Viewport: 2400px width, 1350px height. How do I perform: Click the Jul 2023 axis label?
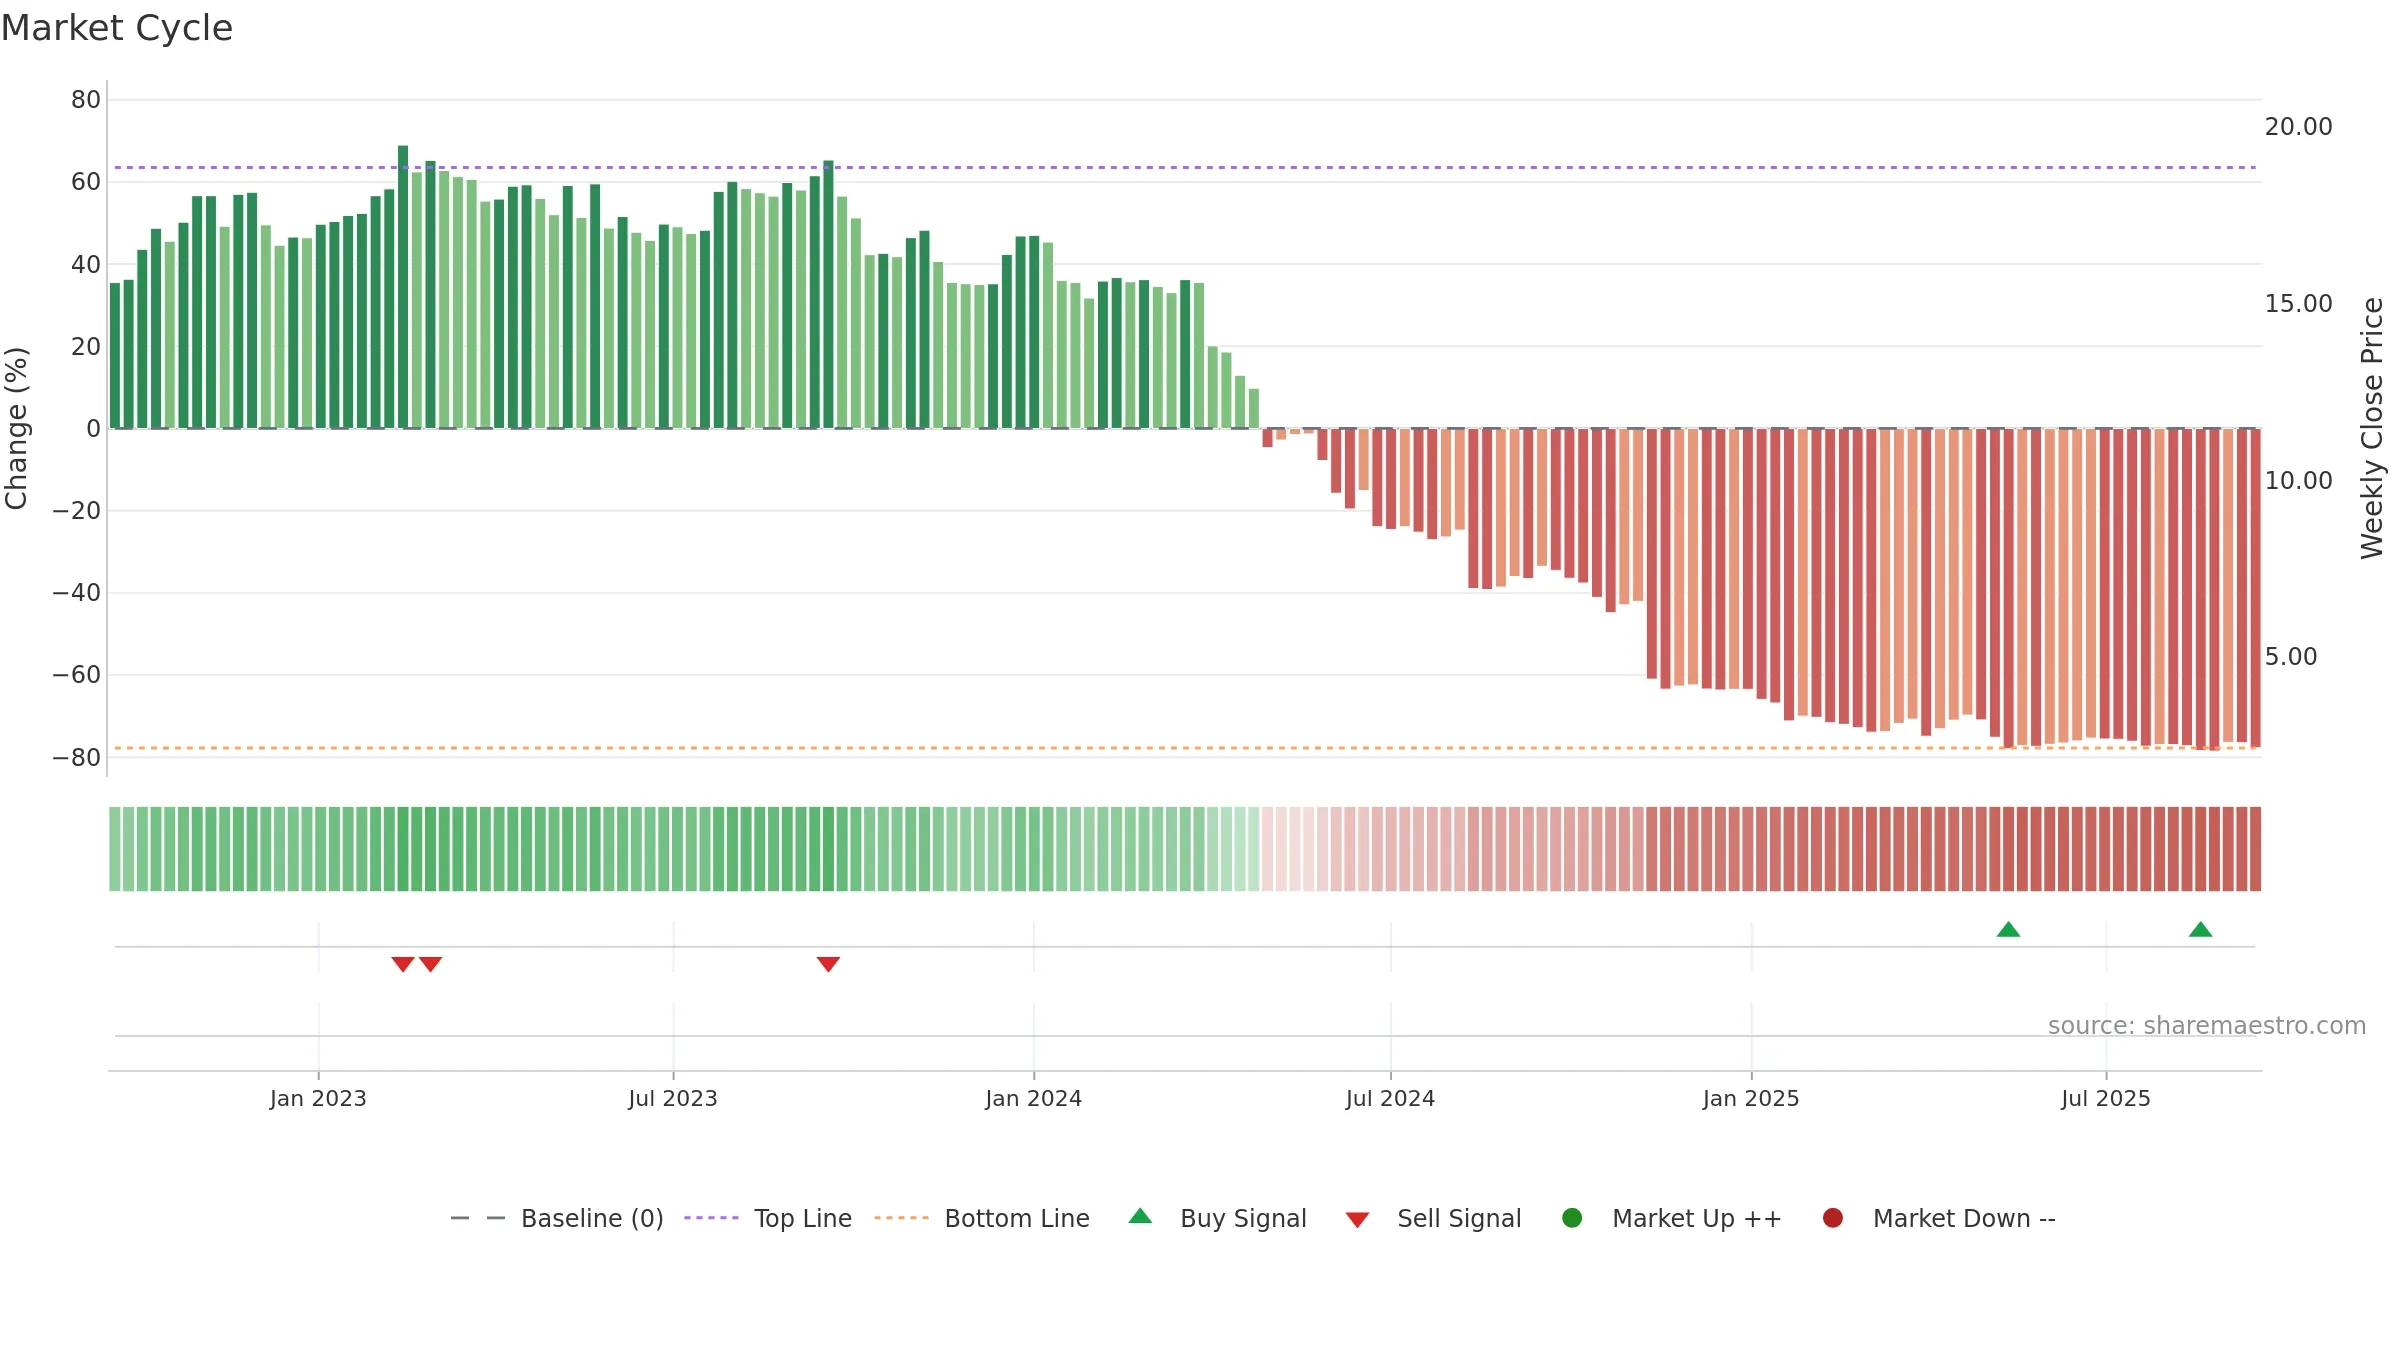pyautogui.click(x=673, y=1099)
